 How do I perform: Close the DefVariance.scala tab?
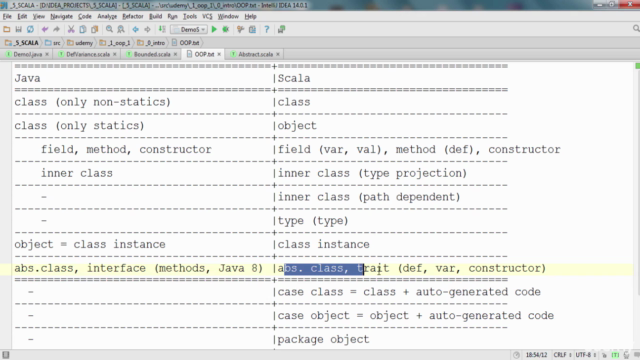point(115,54)
